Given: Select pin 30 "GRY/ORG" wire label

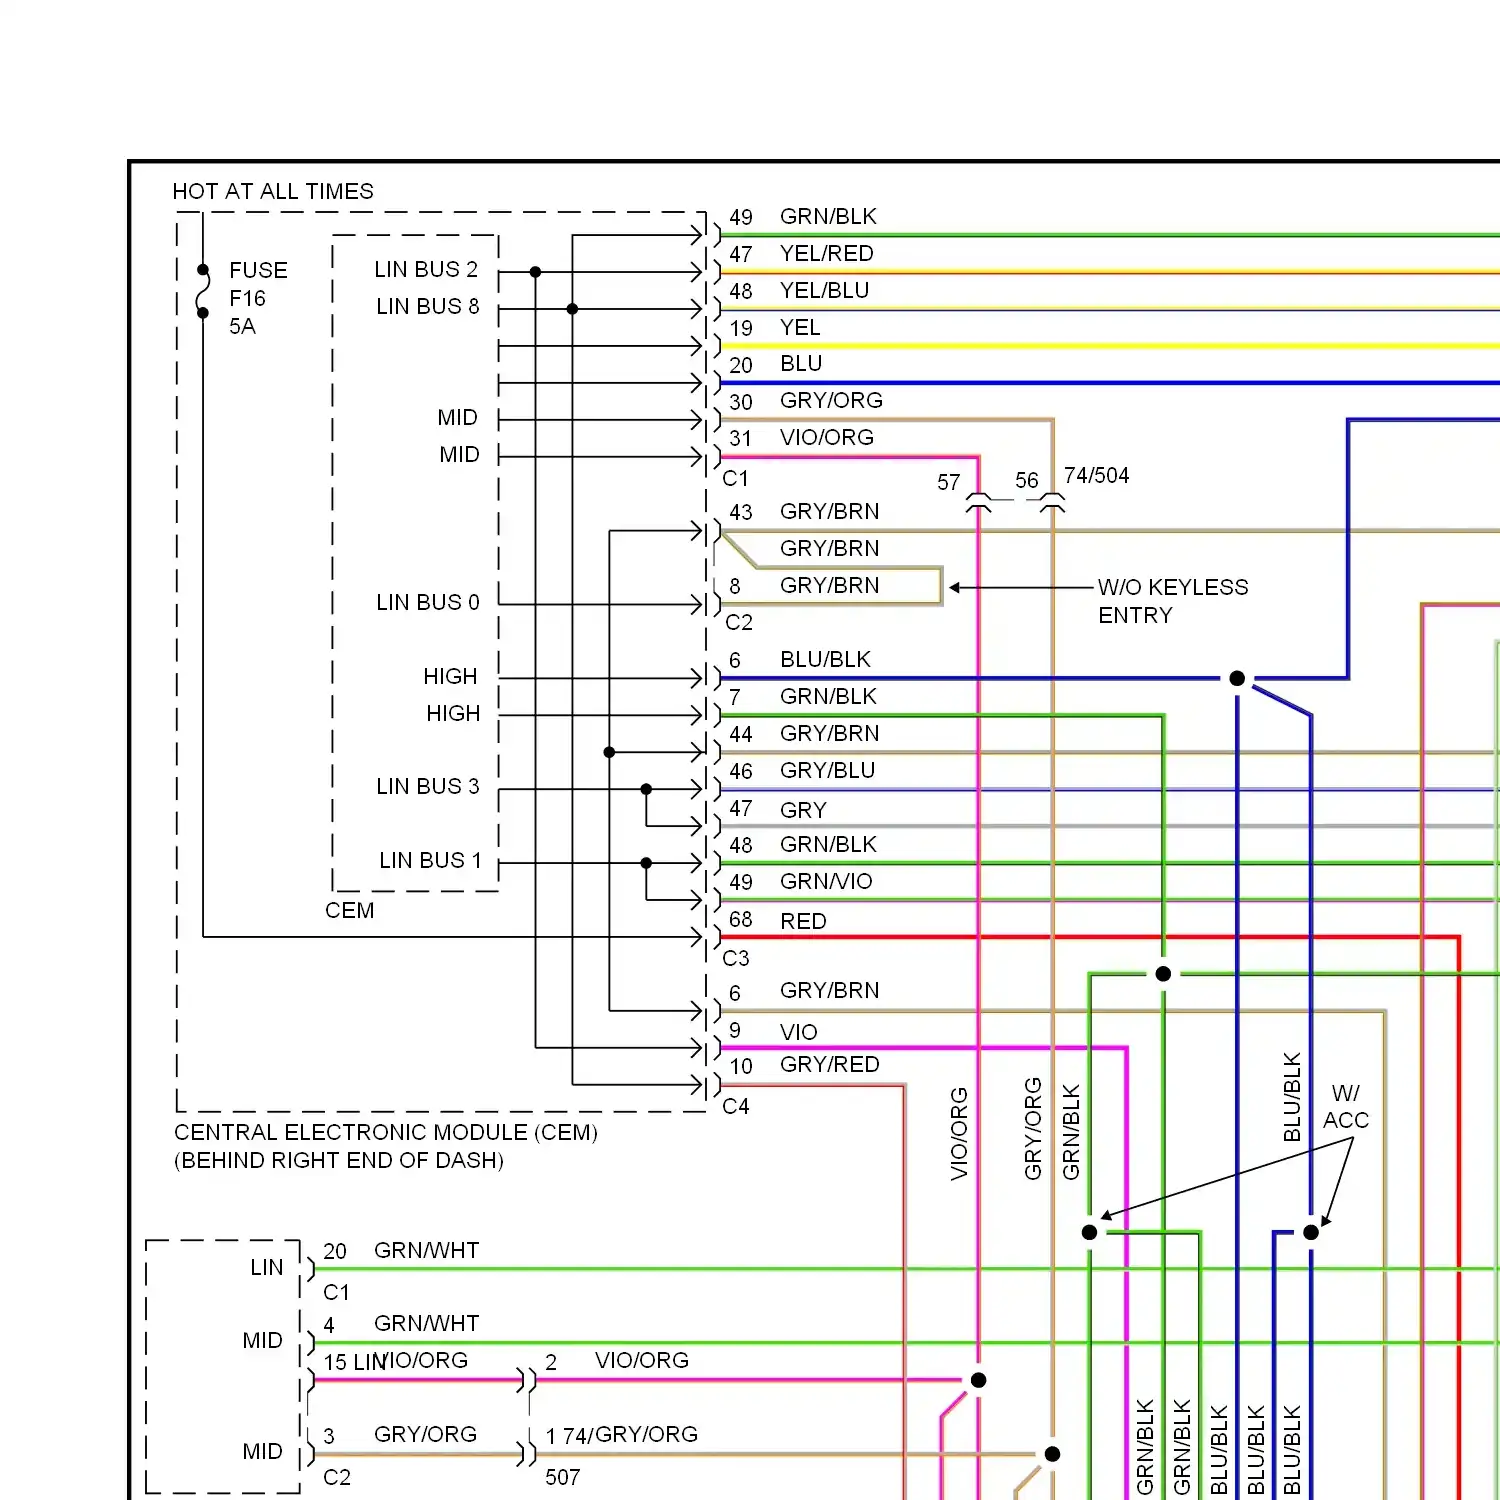Looking at the screenshot, I should click(x=831, y=400).
